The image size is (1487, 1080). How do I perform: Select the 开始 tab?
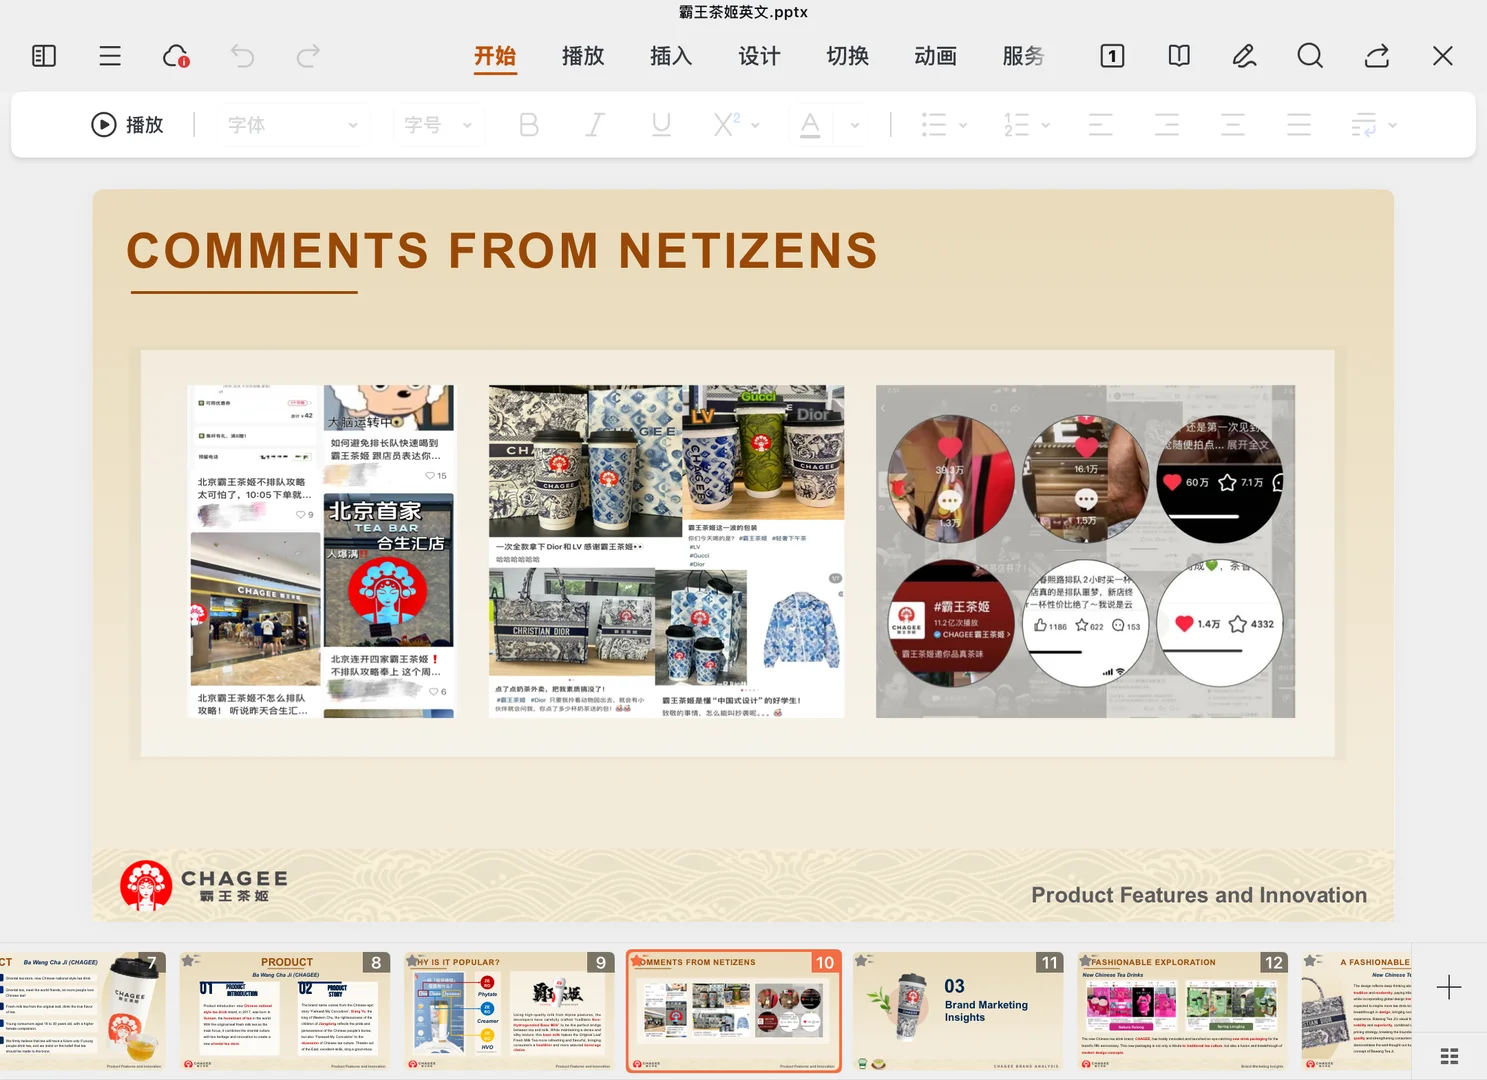[x=495, y=56]
